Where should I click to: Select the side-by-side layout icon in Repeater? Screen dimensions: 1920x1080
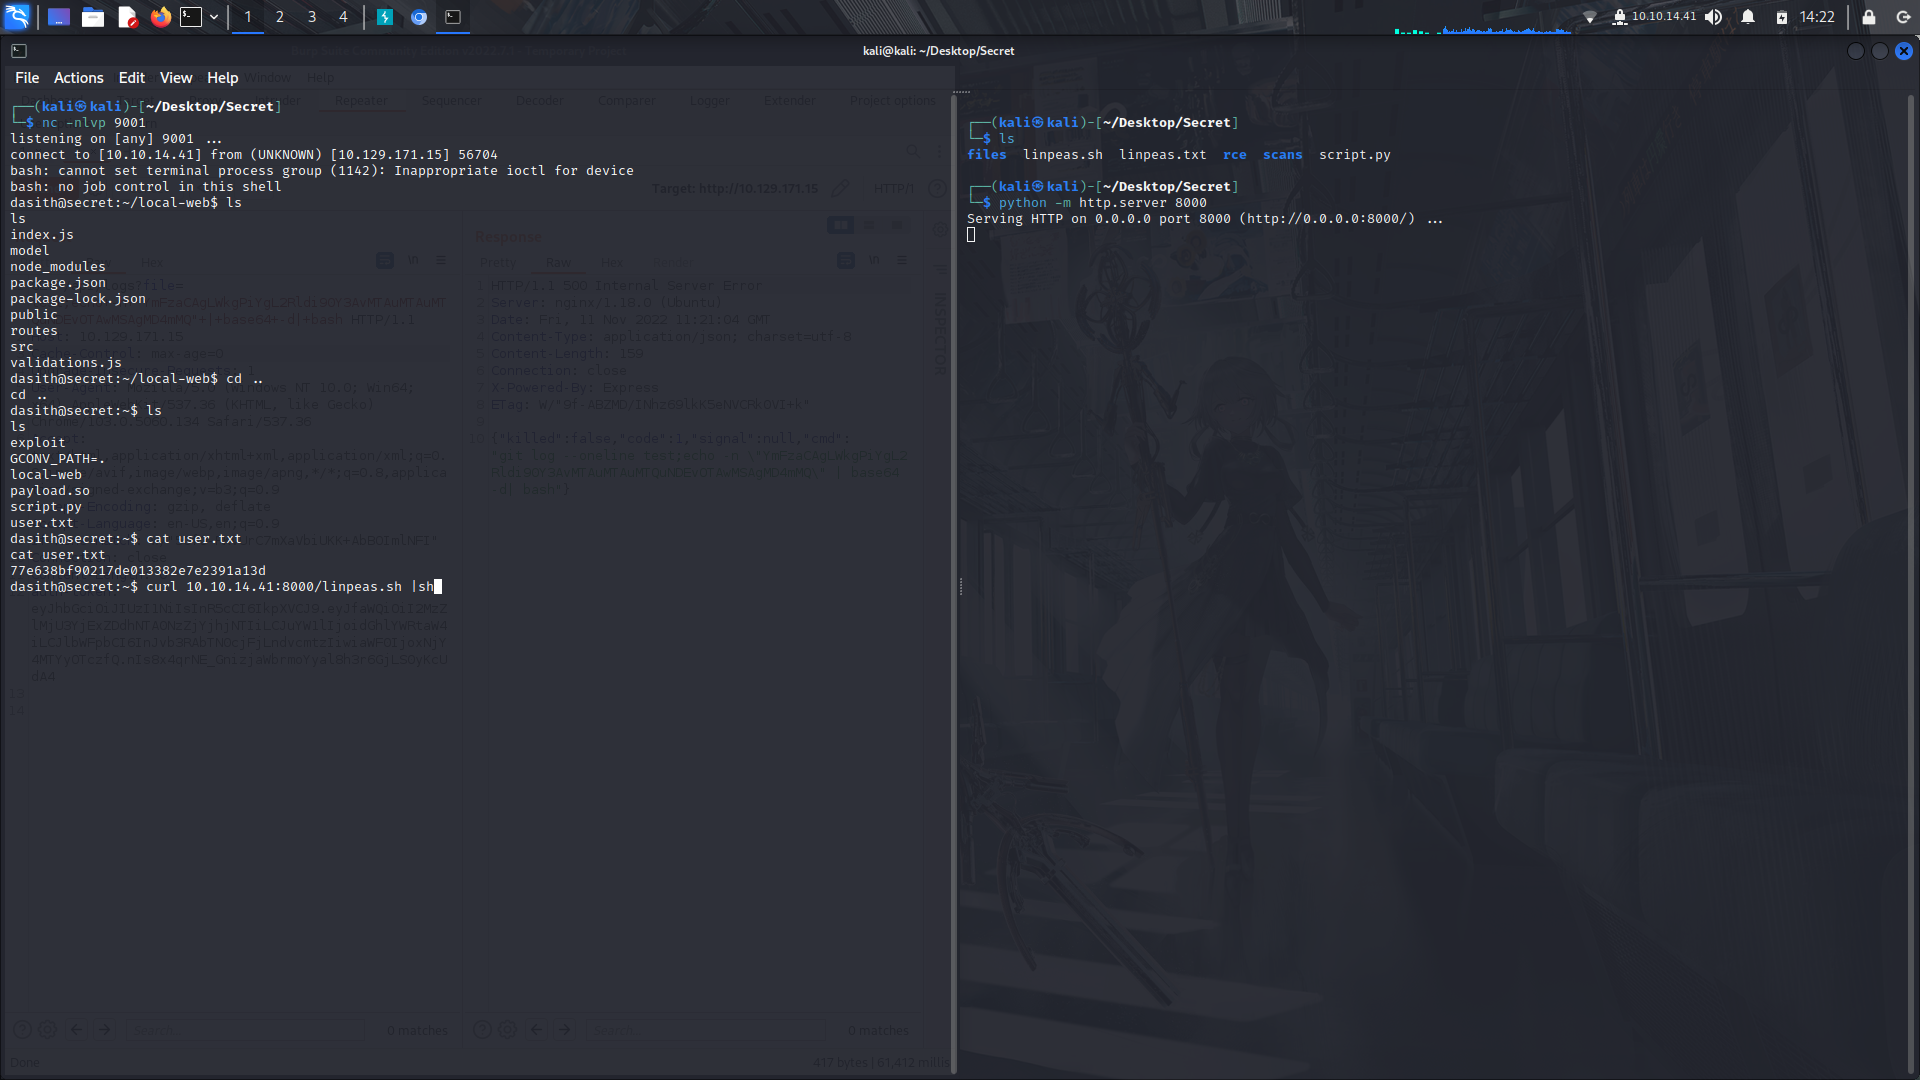[x=841, y=225]
